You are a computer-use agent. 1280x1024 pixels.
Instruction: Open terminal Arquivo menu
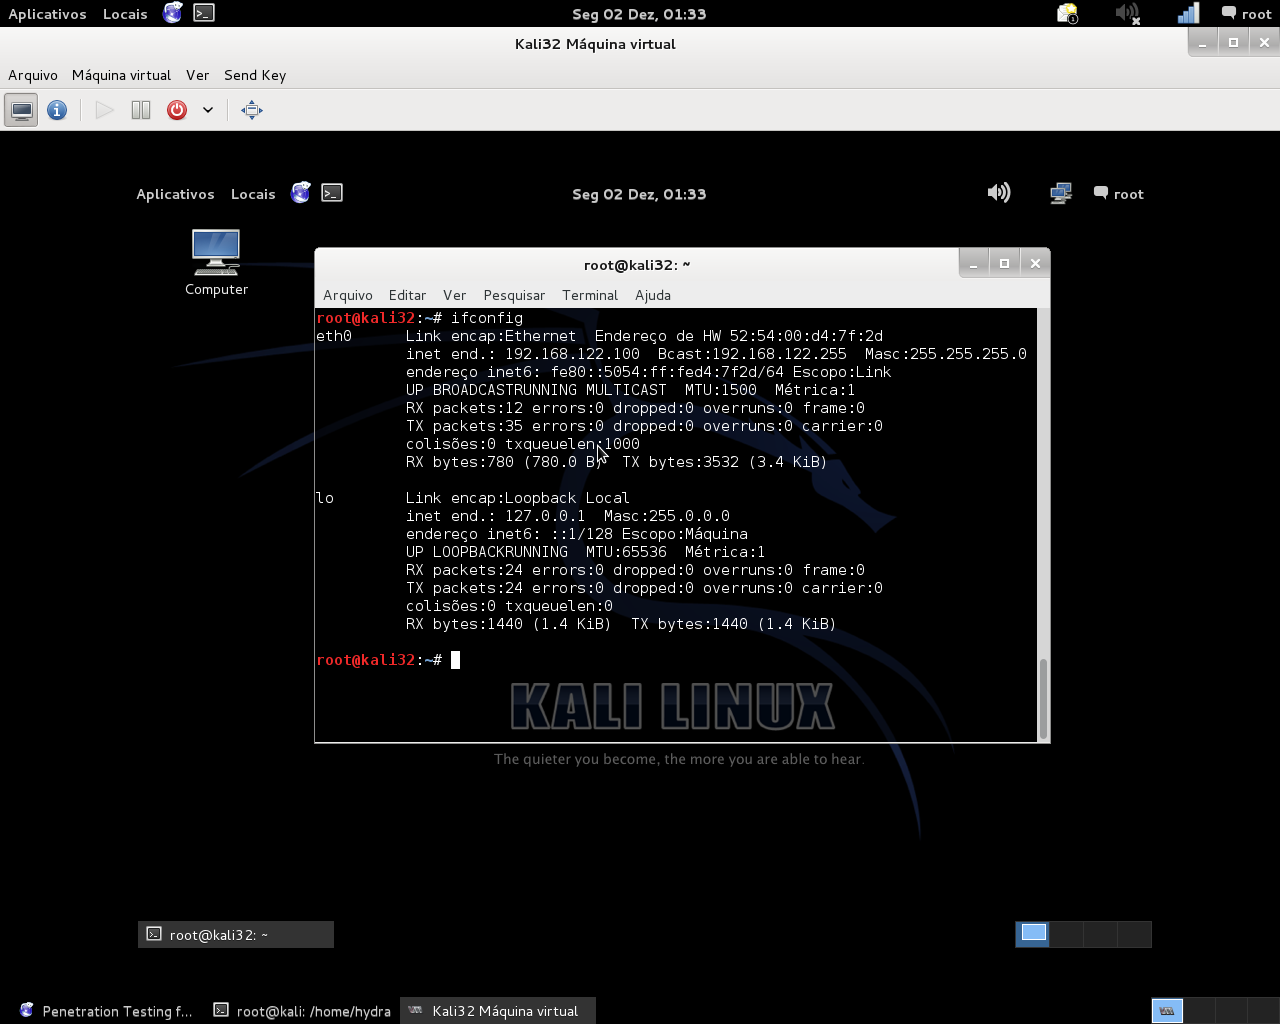click(348, 295)
